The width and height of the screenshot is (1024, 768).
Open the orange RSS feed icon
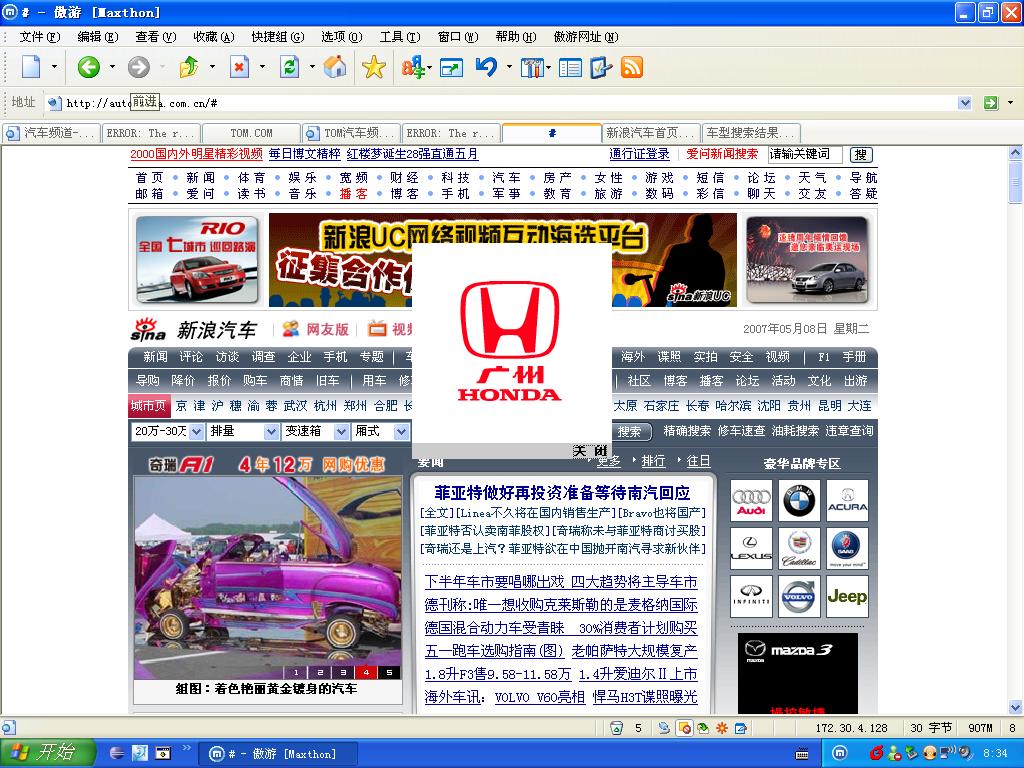[632, 67]
